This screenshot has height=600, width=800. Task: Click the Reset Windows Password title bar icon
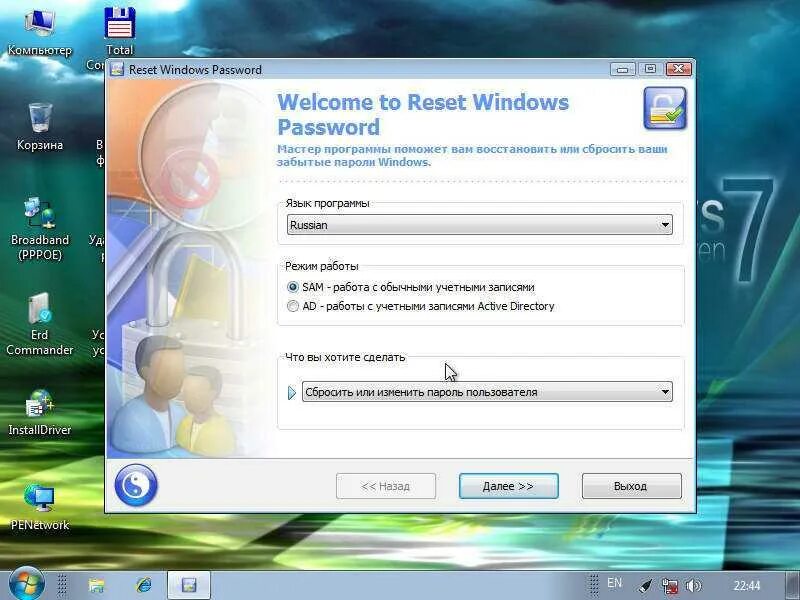tap(117, 69)
